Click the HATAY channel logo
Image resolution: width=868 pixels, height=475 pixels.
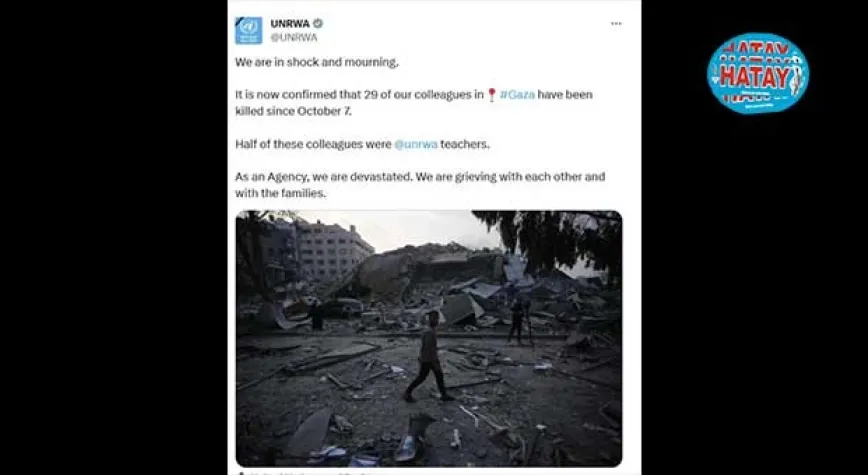click(x=757, y=73)
